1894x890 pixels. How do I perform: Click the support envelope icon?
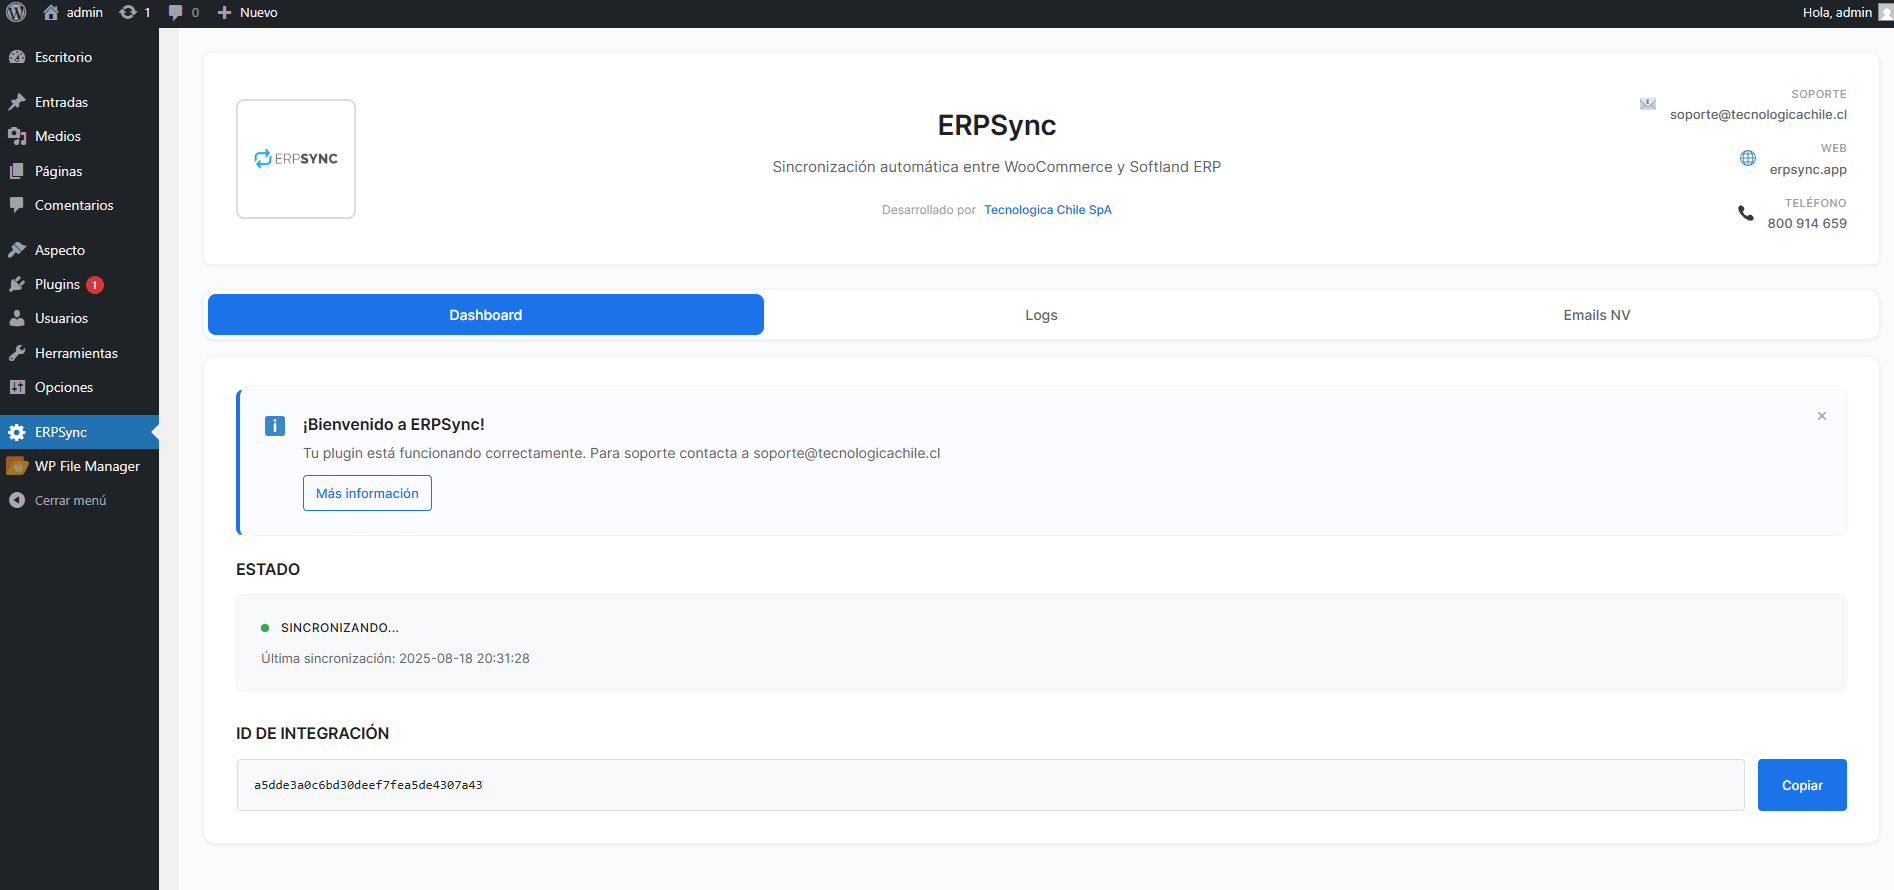1648,104
